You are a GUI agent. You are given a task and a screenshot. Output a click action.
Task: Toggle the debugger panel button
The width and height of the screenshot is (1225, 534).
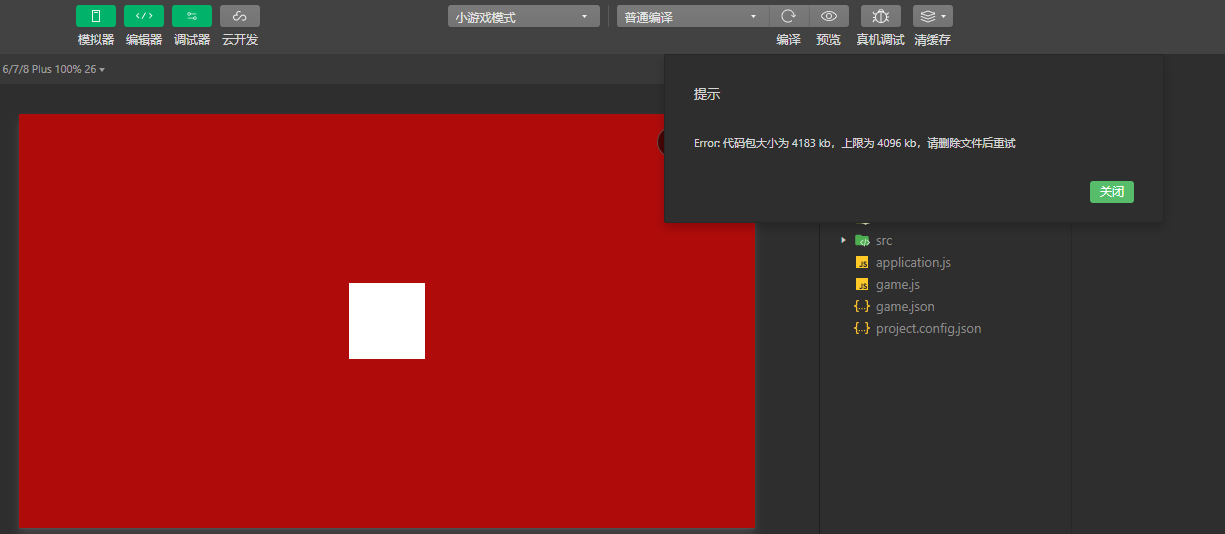pyautogui.click(x=192, y=16)
